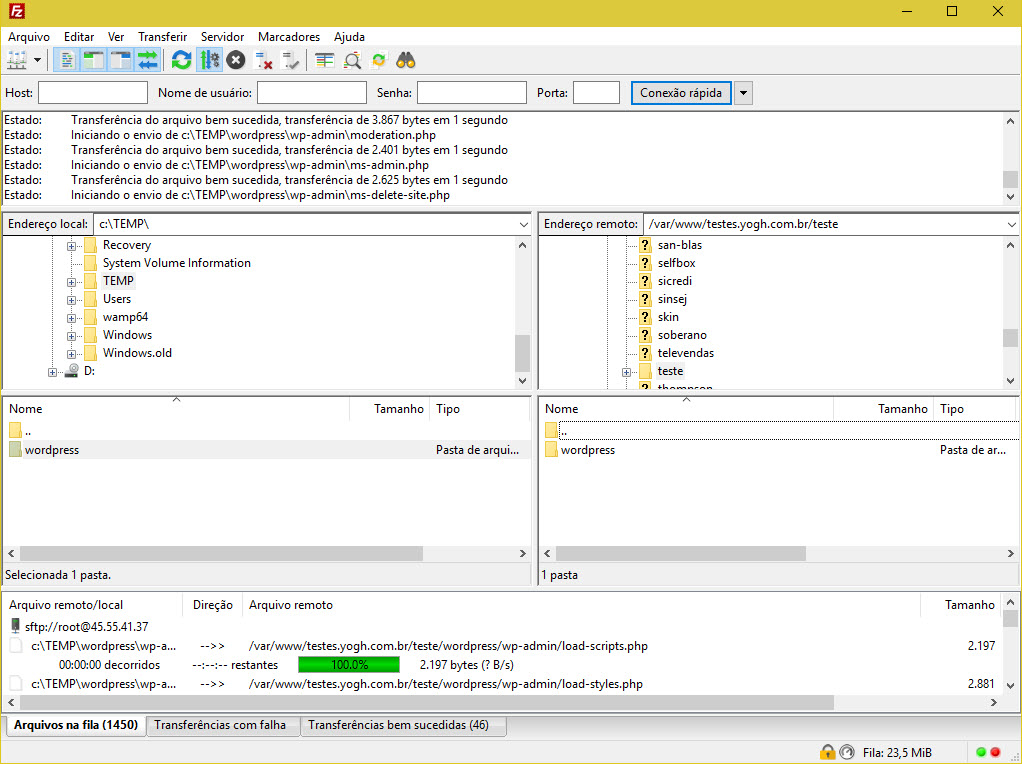Toggle directory comparison
Viewport: 1022px width, 764px height.
coord(352,61)
